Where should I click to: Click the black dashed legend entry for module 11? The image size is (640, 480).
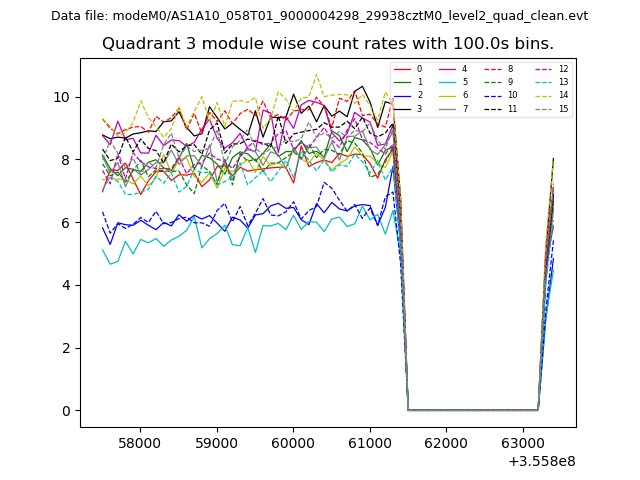494,108
